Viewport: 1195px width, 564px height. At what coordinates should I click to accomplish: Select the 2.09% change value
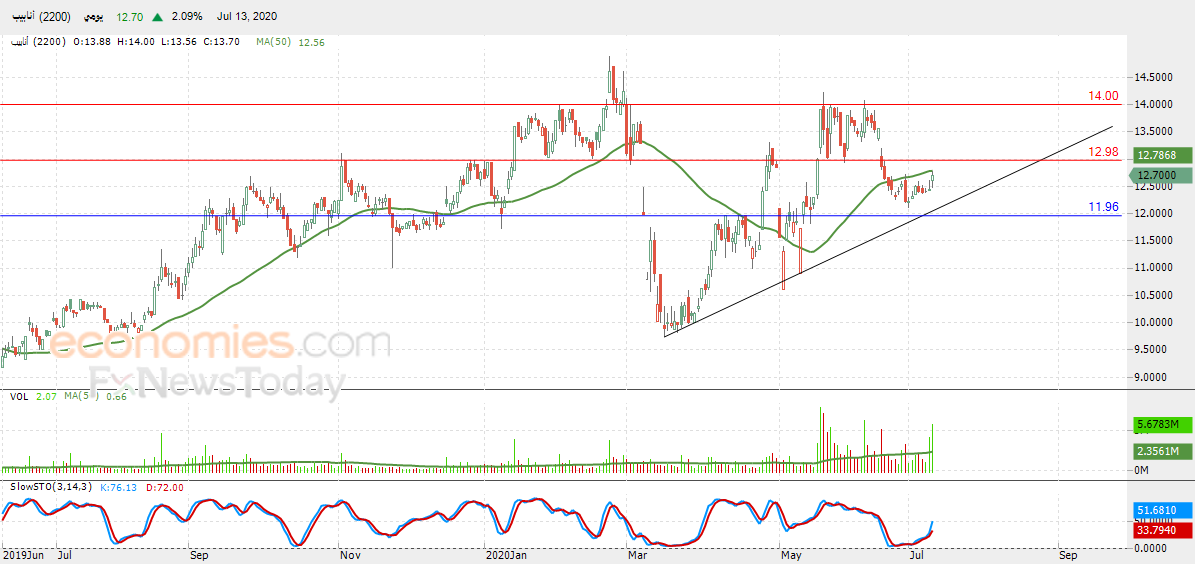click(187, 16)
